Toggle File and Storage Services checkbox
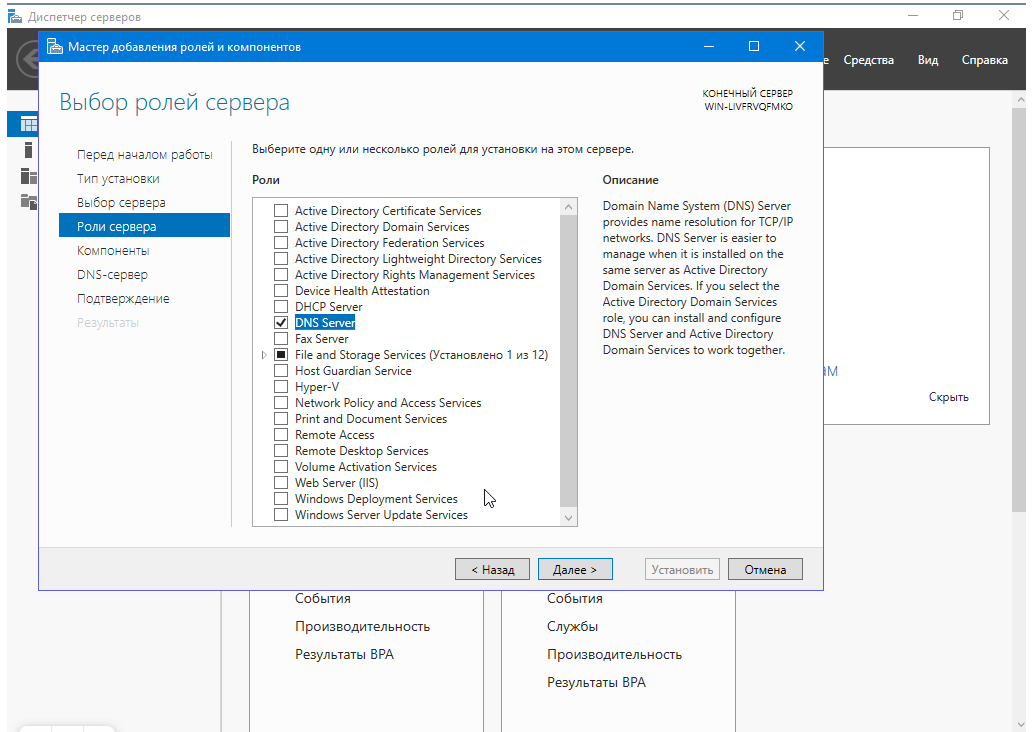 click(281, 355)
